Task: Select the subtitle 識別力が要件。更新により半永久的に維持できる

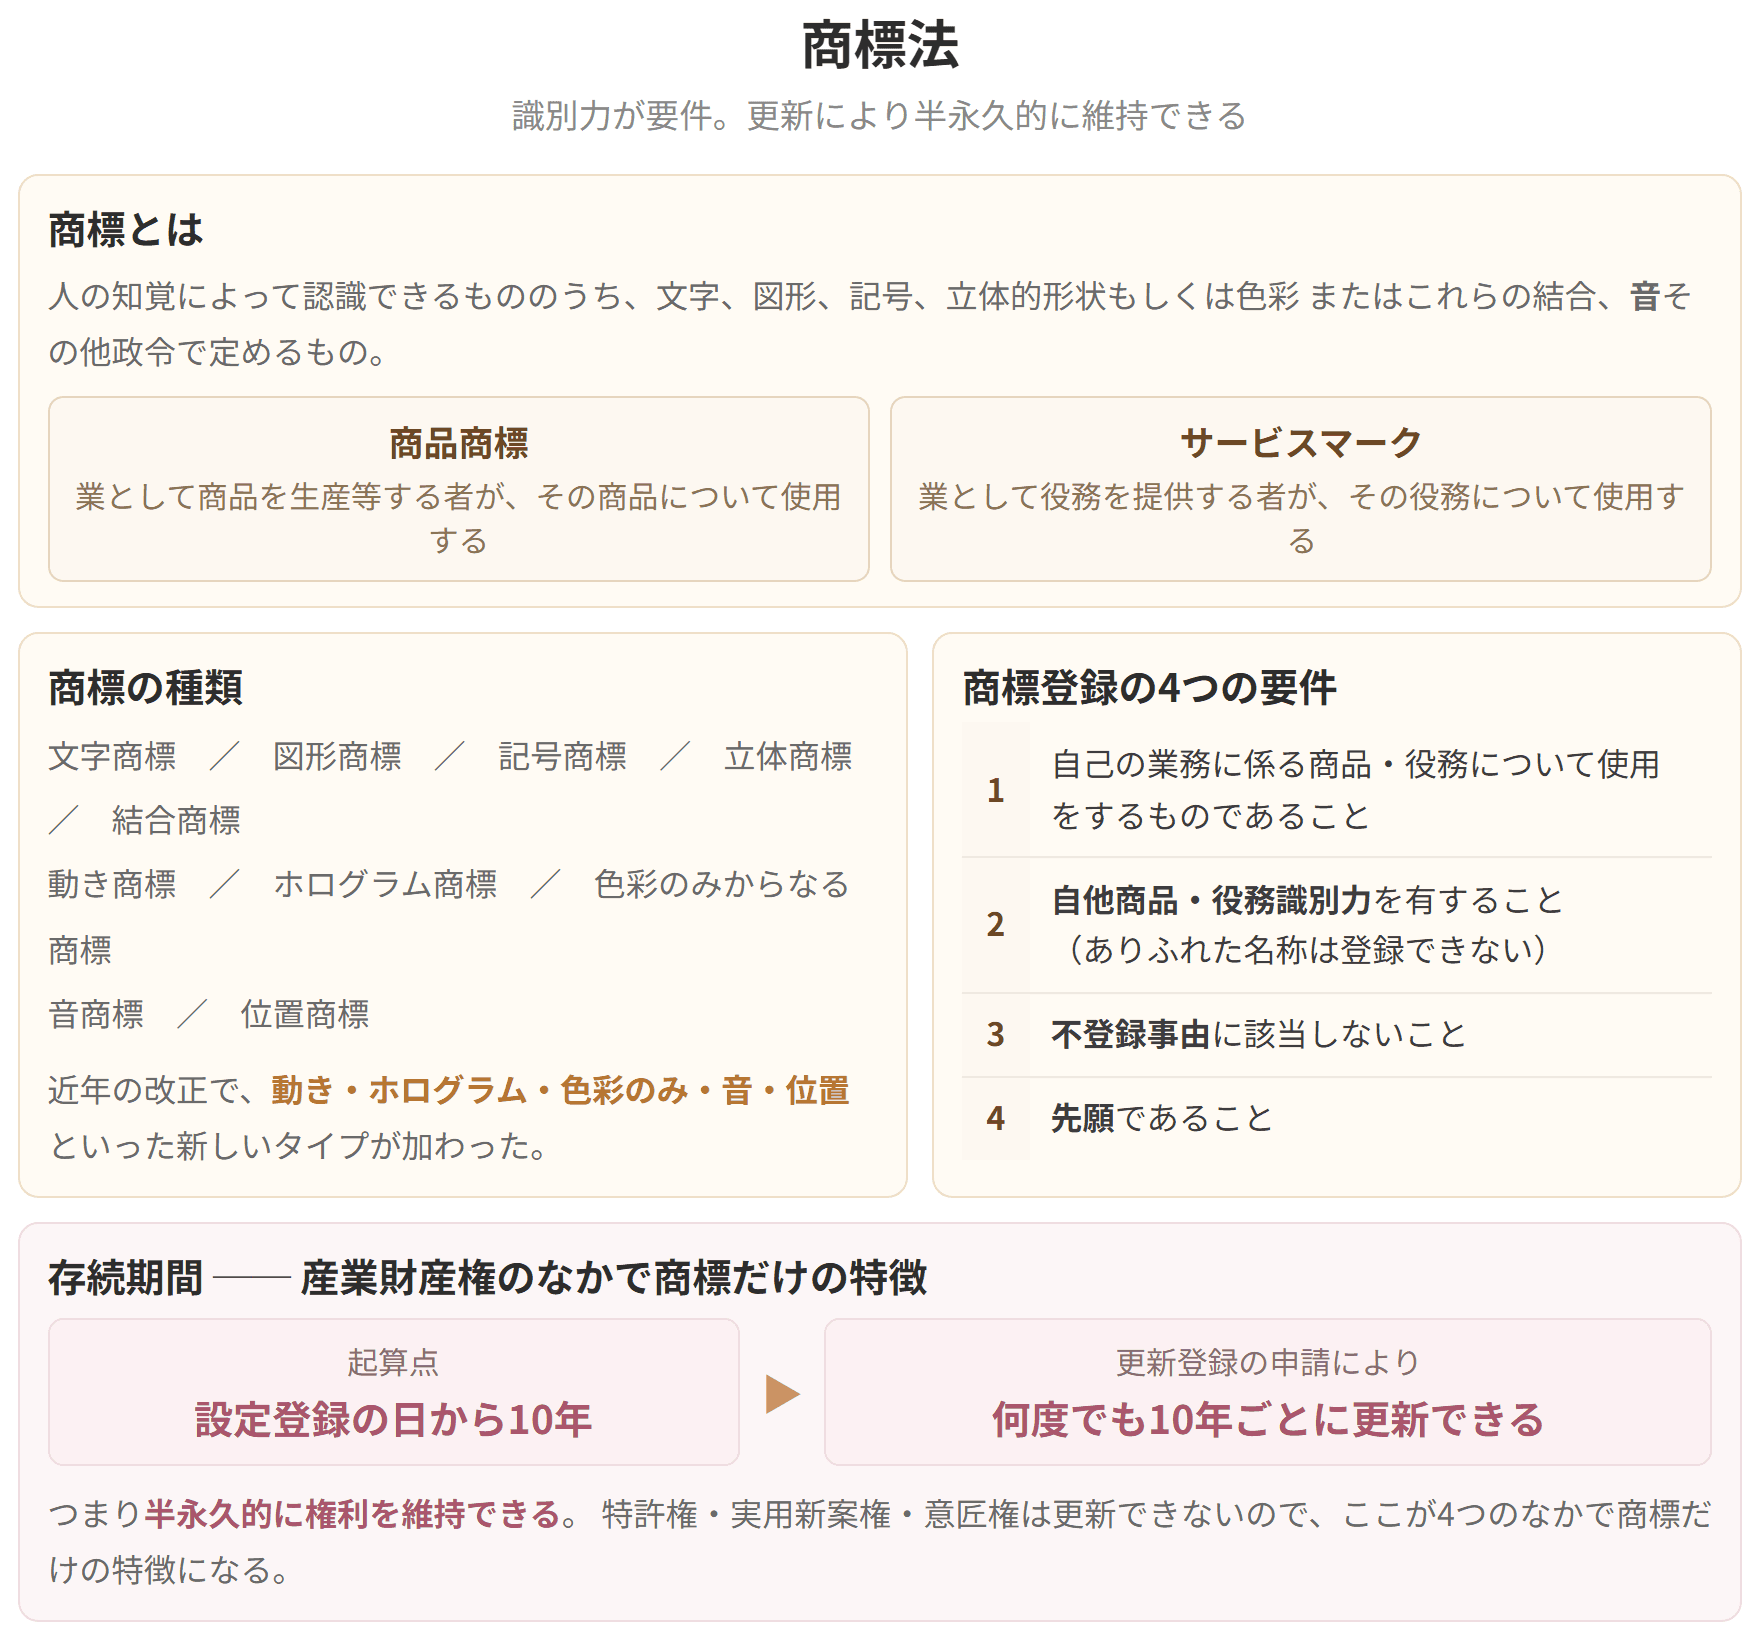Action: click(x=880, y=116)
